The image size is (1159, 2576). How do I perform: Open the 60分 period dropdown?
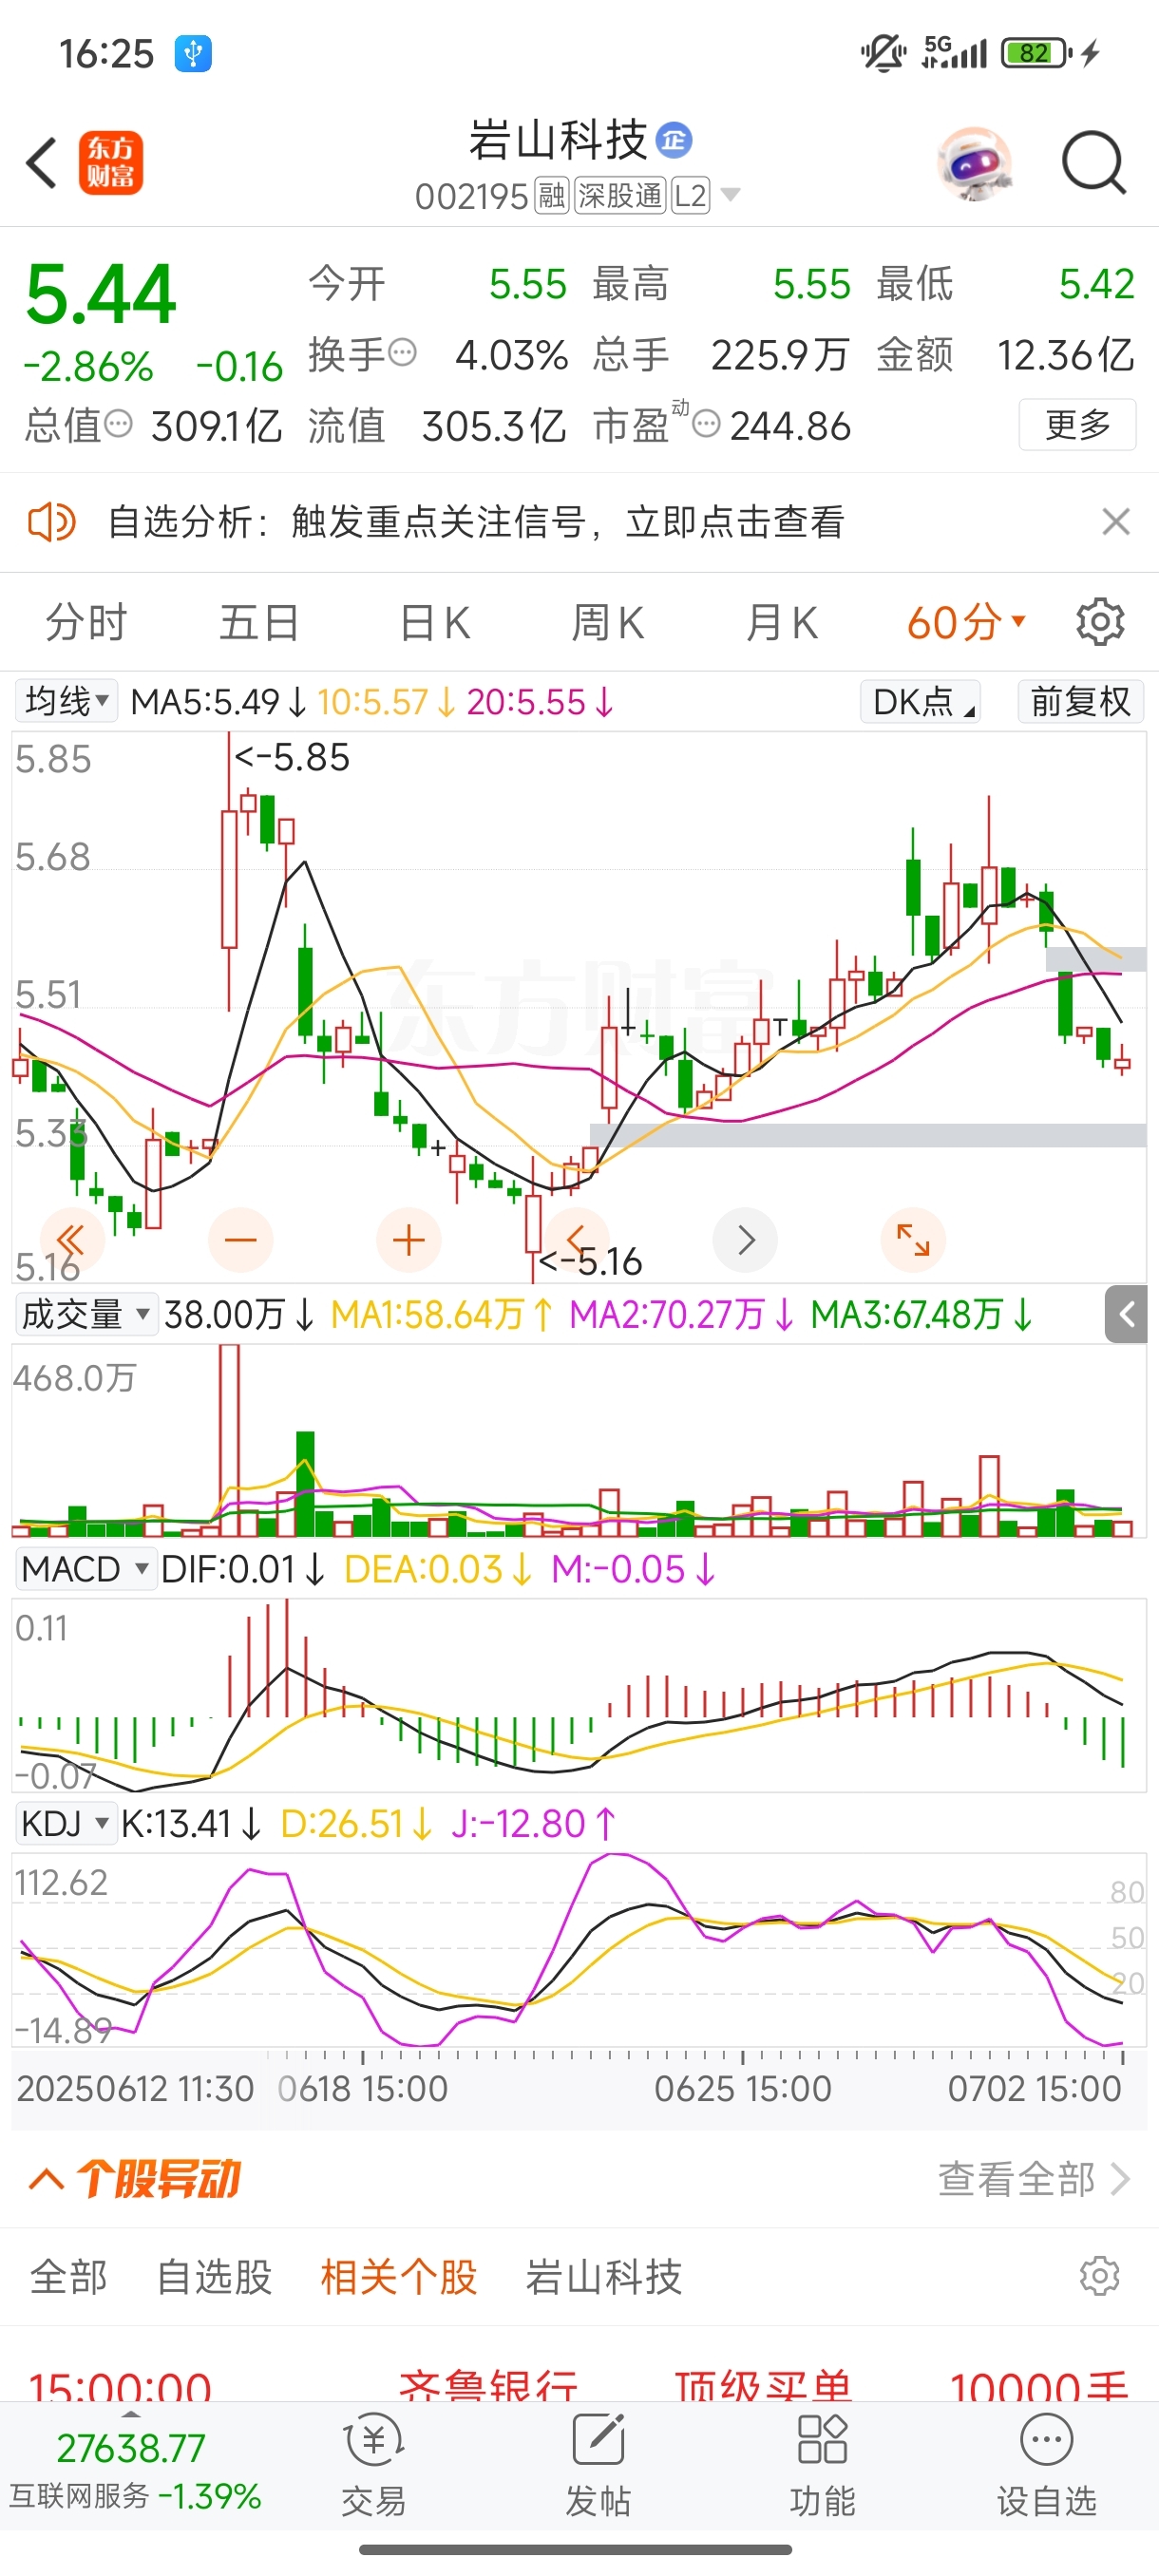[x=966, y=623]
